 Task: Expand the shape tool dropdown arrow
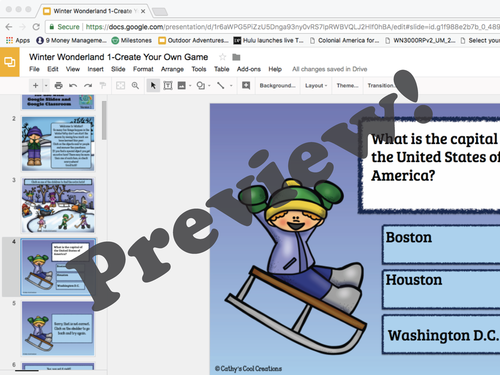(x=209, y=86)
